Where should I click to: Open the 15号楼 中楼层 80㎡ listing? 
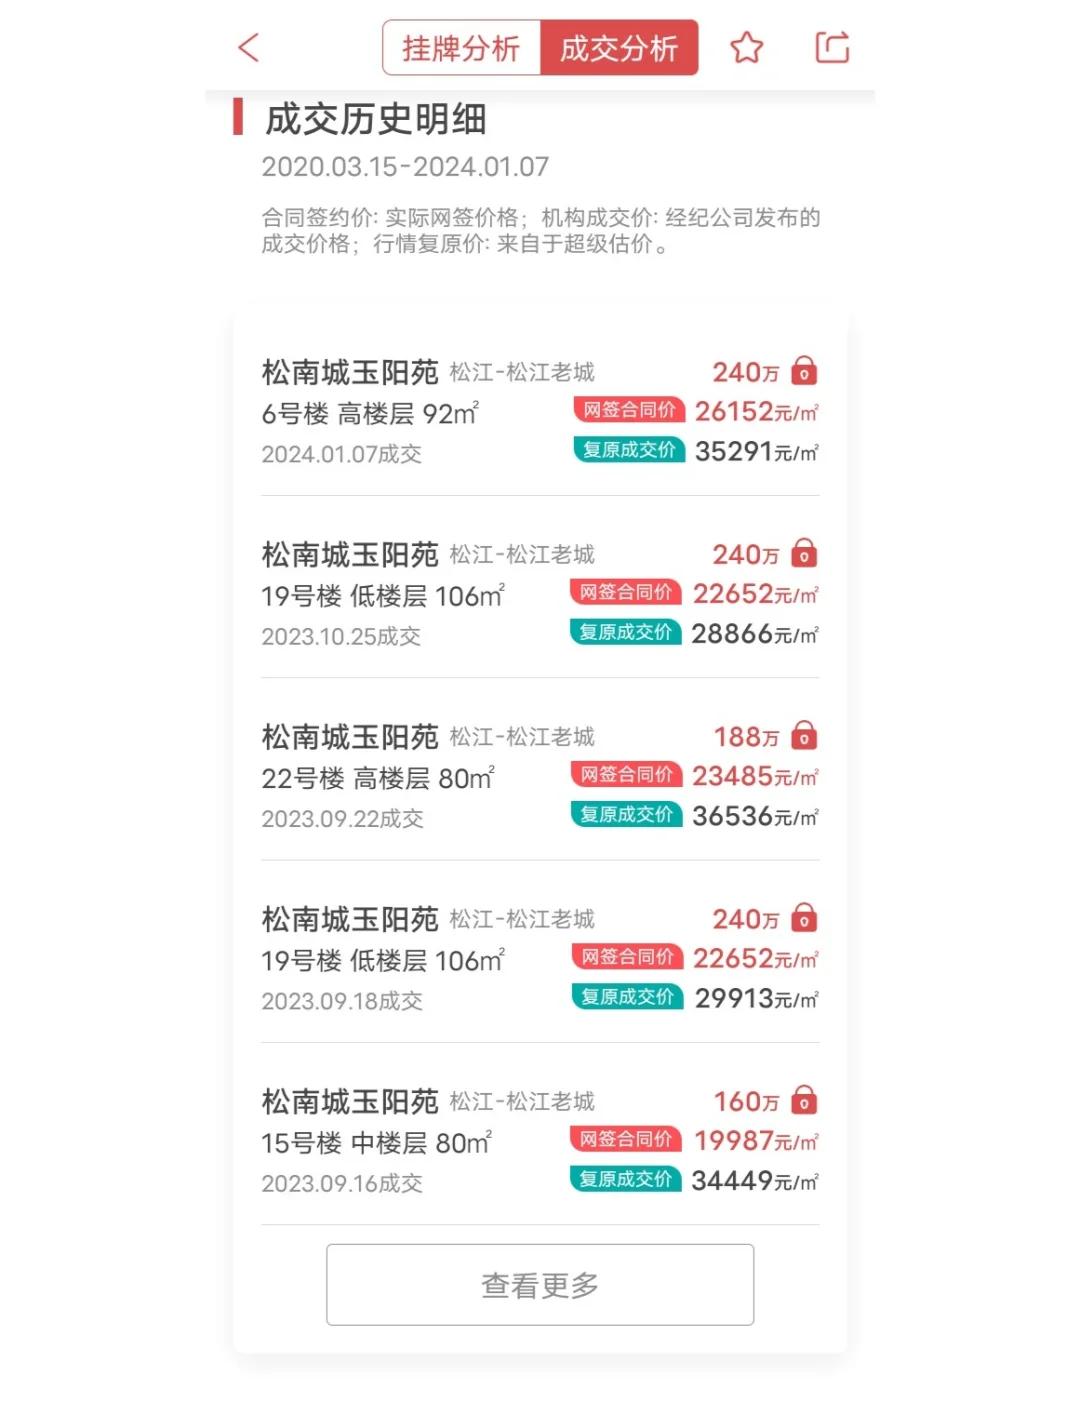tap(540, 1142)
